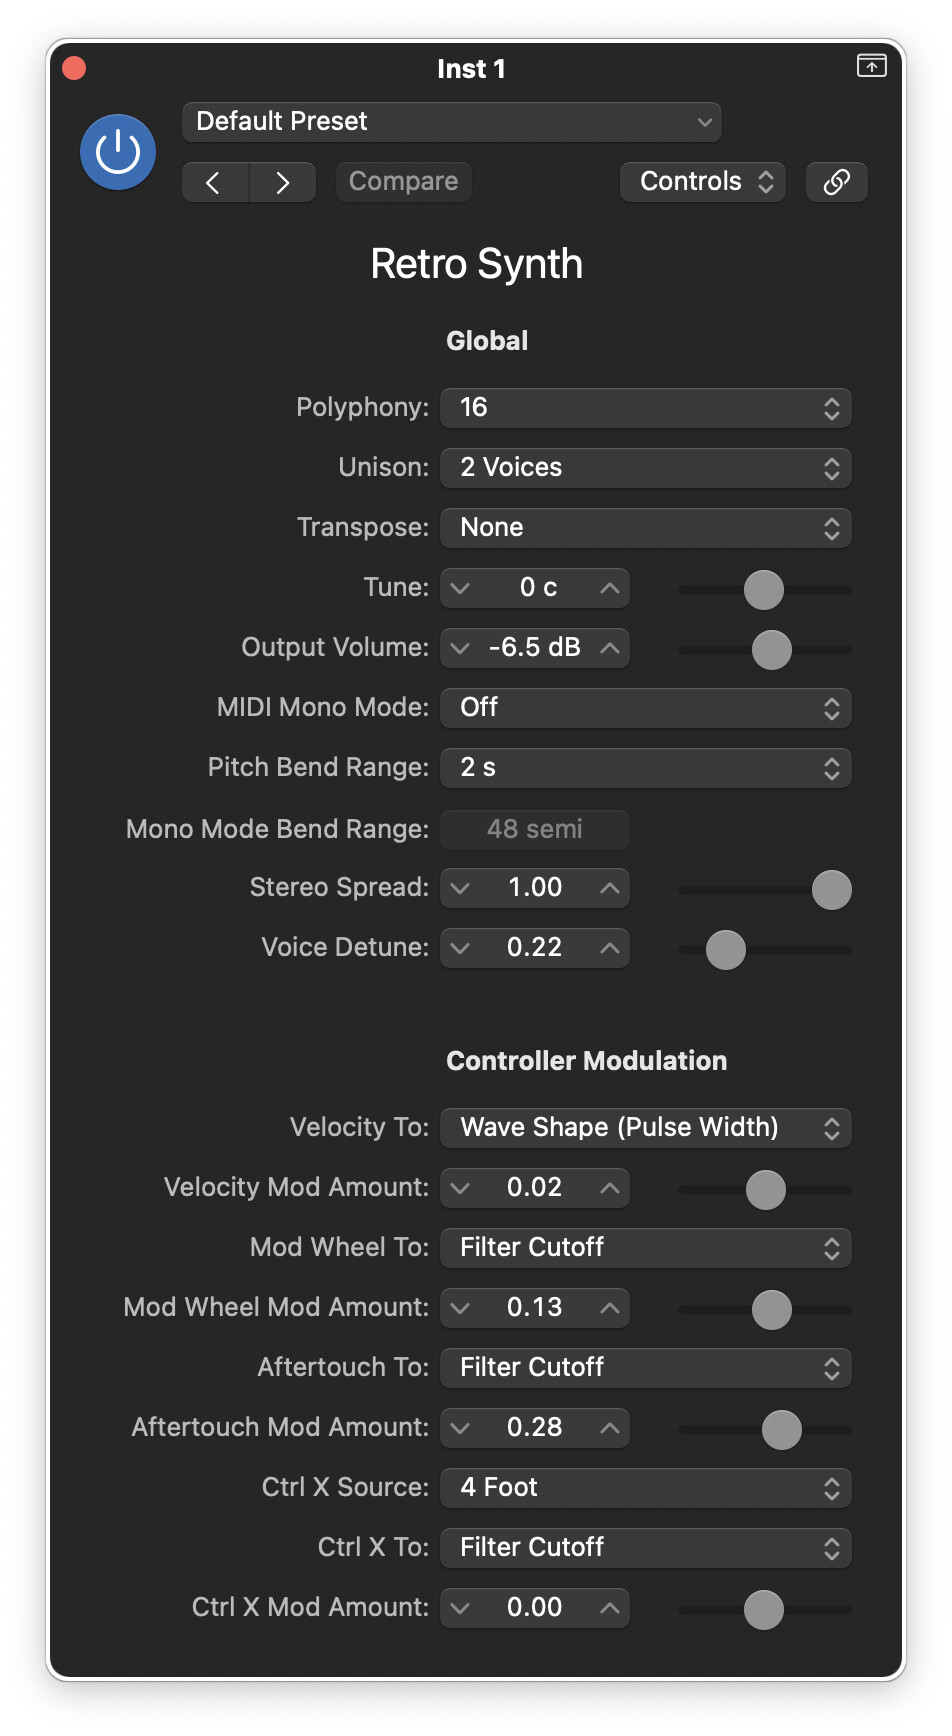952x1736 pixels.
Task: Open the Default Preset dropdown
Action: pos(452,122)
